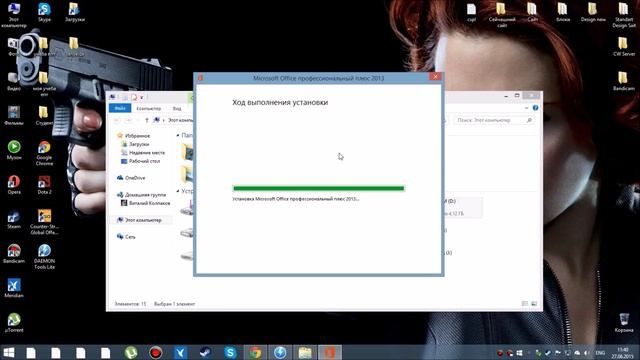Open Bandicam folder on right side
The width and height of the screenshot is (640, 360).
pos(624,81)
